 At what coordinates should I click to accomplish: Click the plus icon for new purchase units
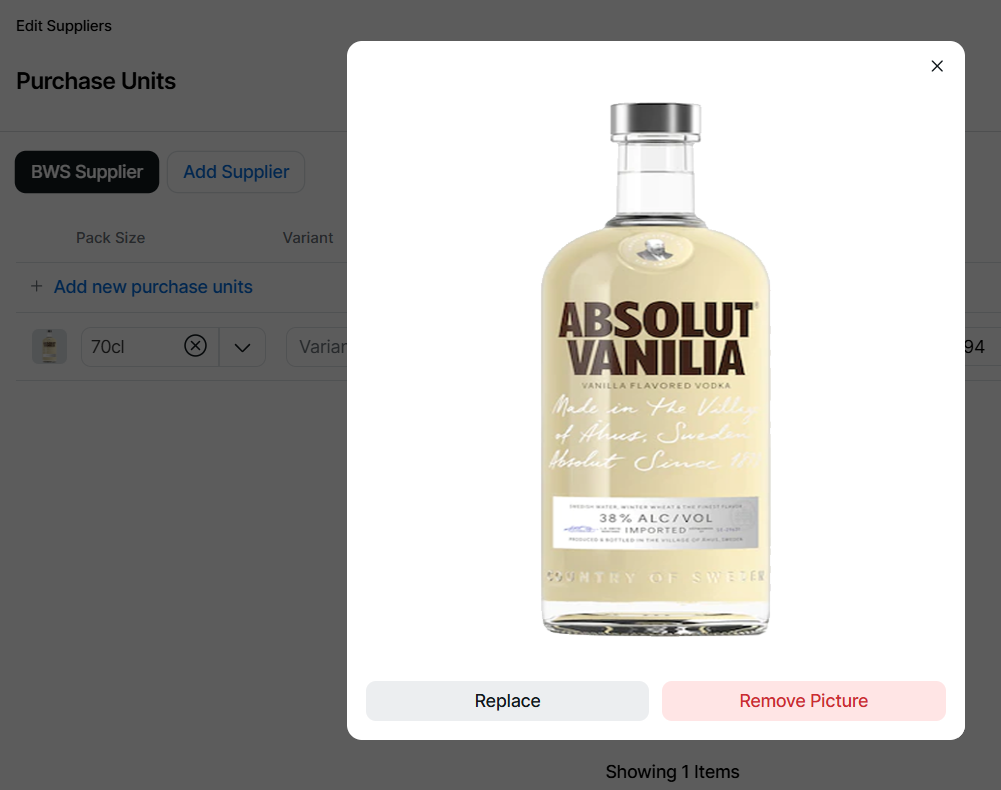pos(37,287)
